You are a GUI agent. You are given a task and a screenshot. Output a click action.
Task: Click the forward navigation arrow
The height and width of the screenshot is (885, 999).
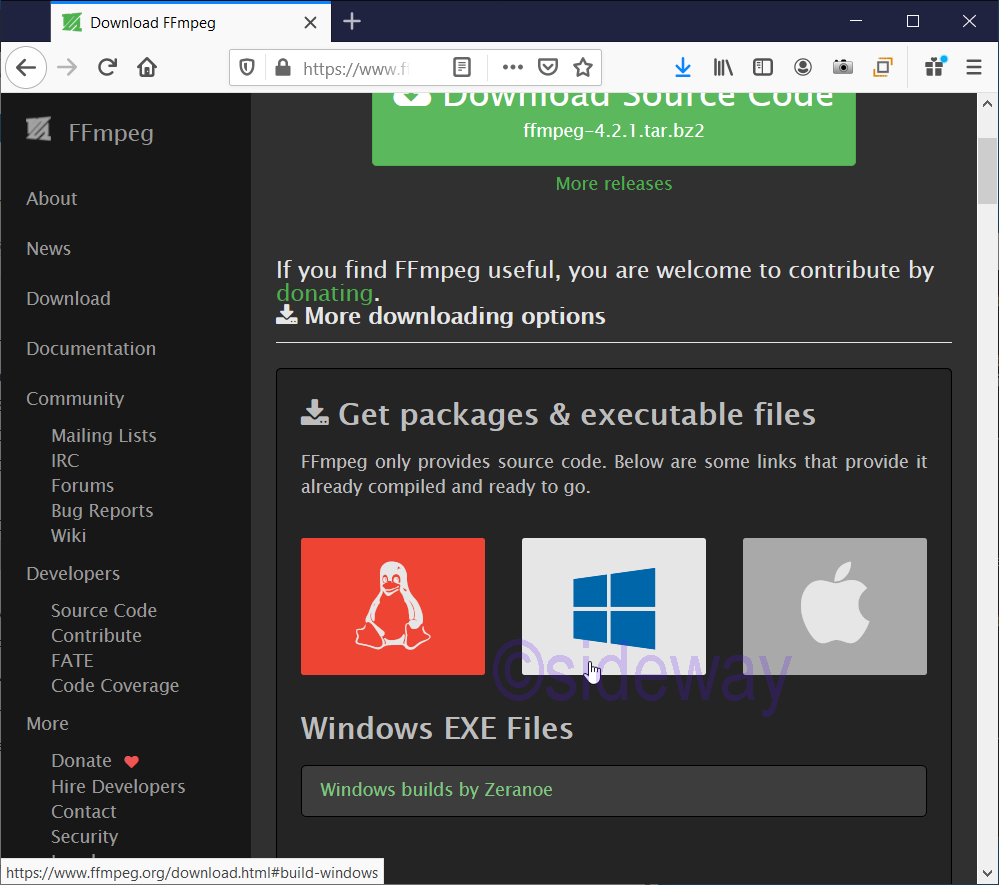click(x=67, y=68)
